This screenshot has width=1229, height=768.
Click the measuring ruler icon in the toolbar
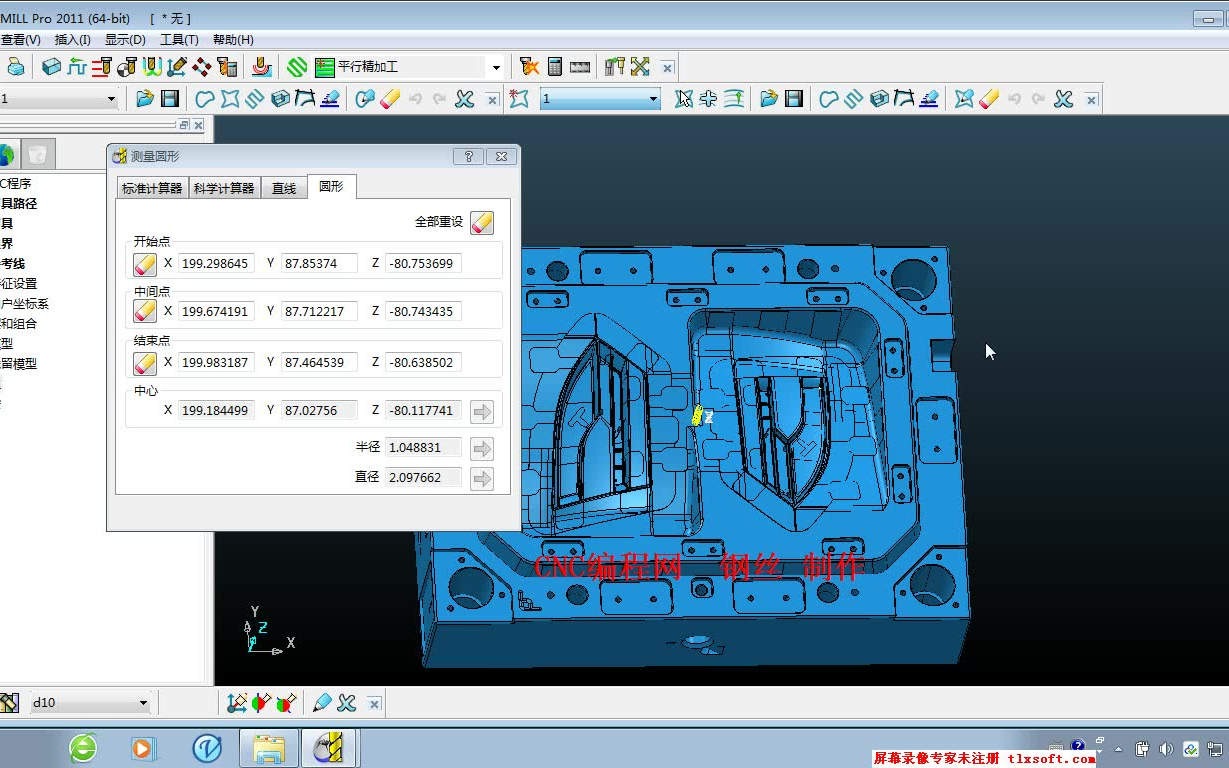[580, 67]
